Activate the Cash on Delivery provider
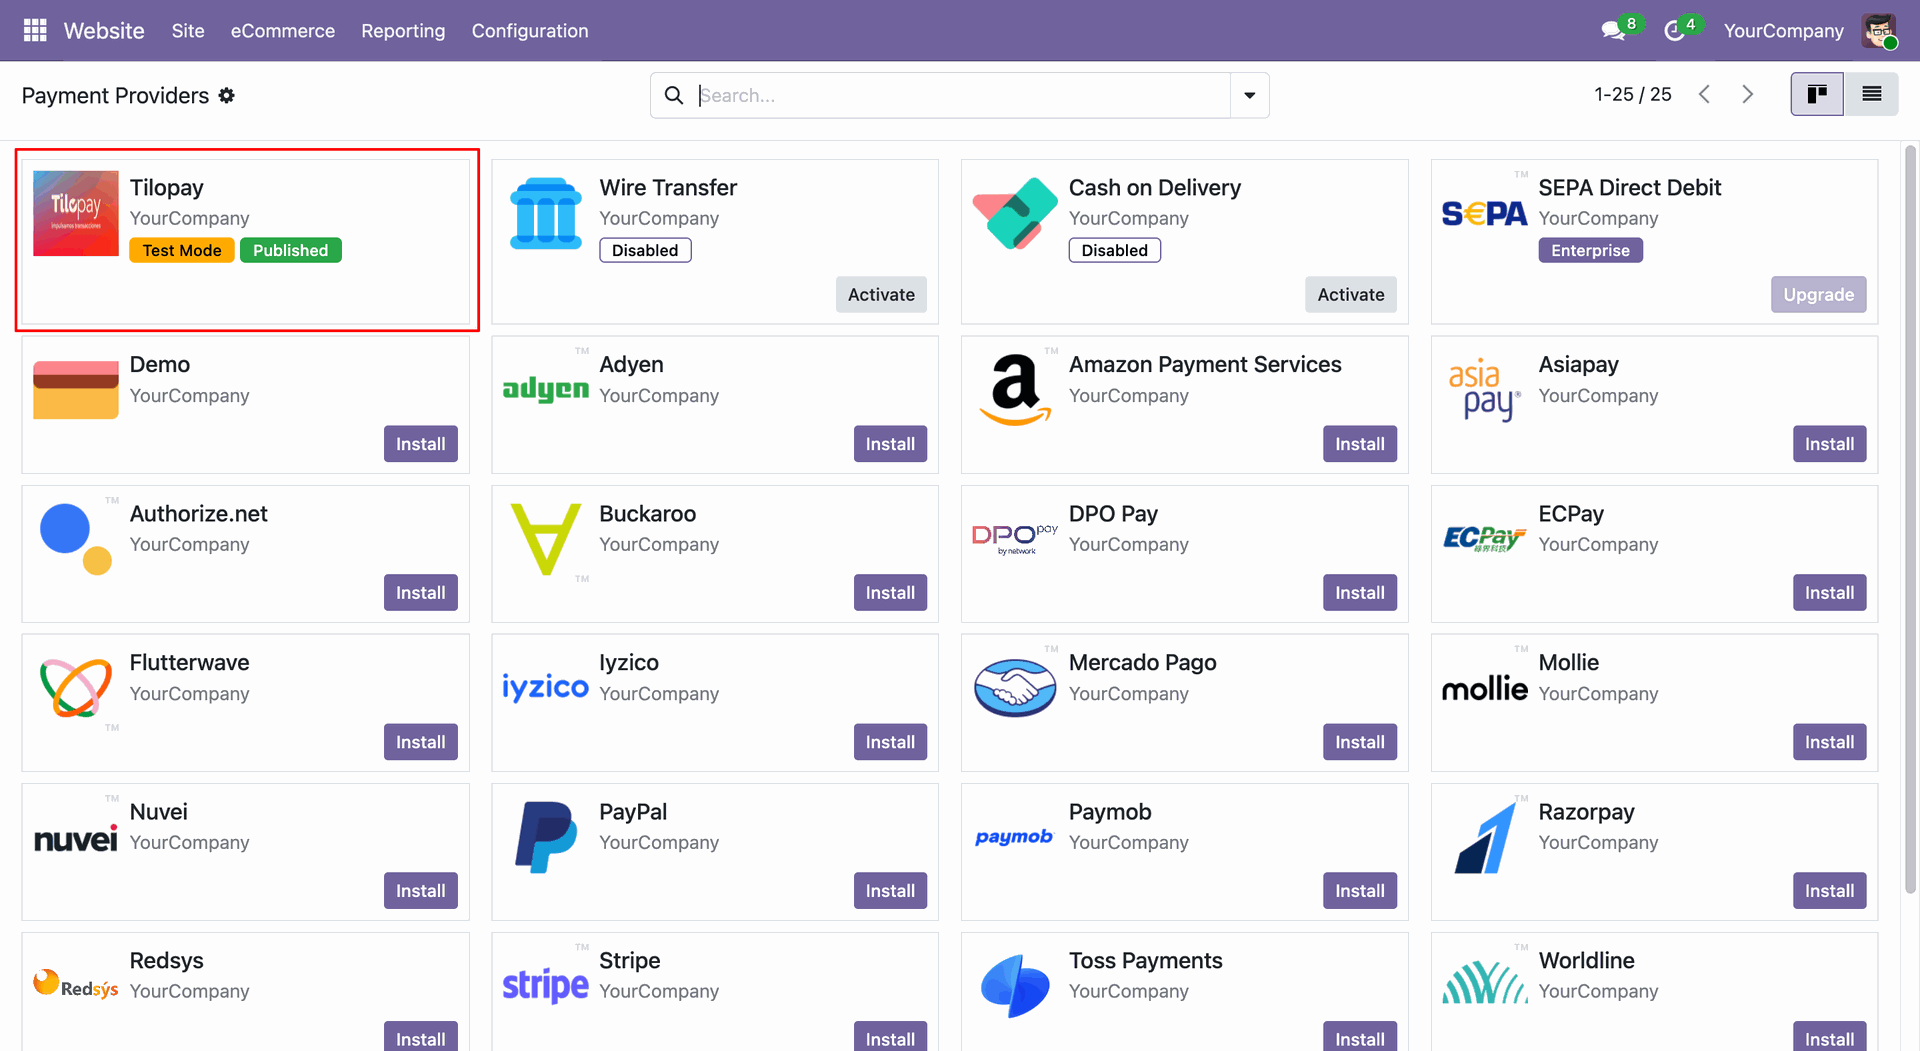Screen dimensions: 1920x1051 pyautogui.click(x=1351, y=294)
